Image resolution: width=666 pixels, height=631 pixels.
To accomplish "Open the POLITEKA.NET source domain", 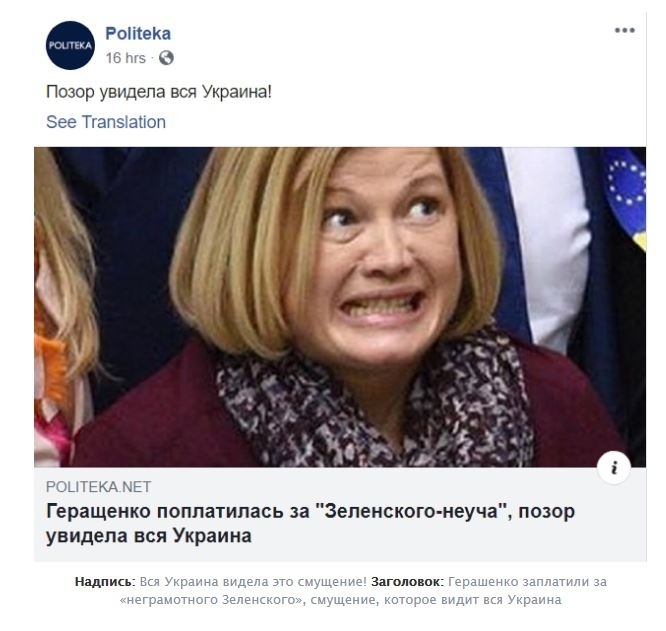I will (99, 487).
